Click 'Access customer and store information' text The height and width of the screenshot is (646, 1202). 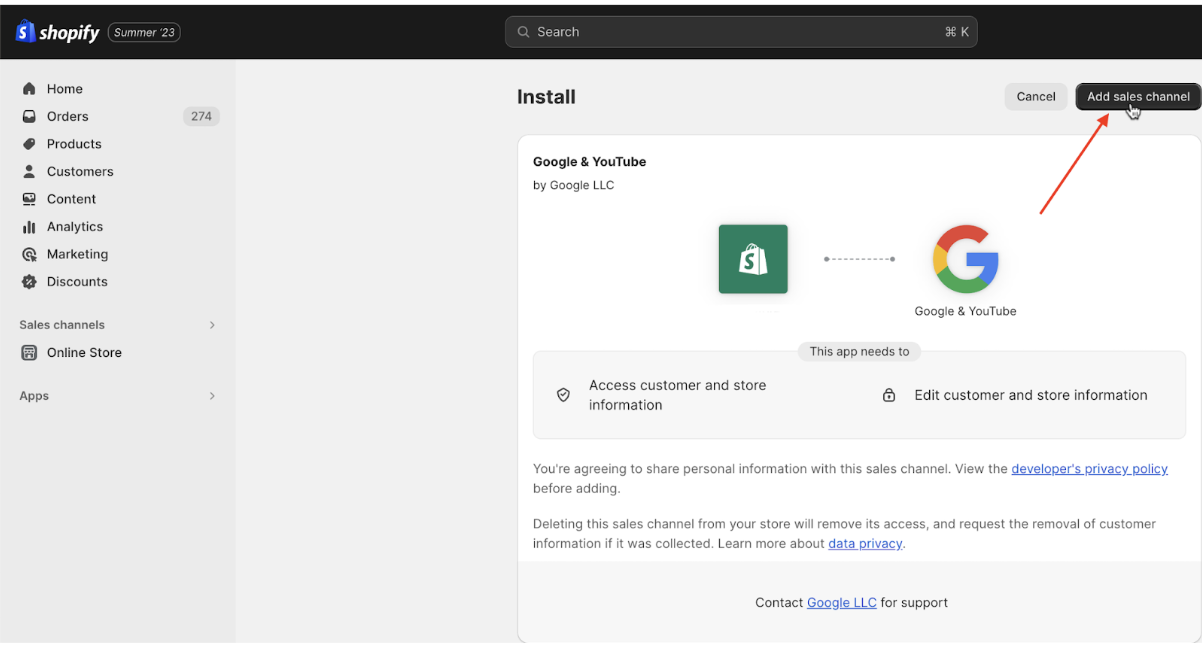point(677,395)
